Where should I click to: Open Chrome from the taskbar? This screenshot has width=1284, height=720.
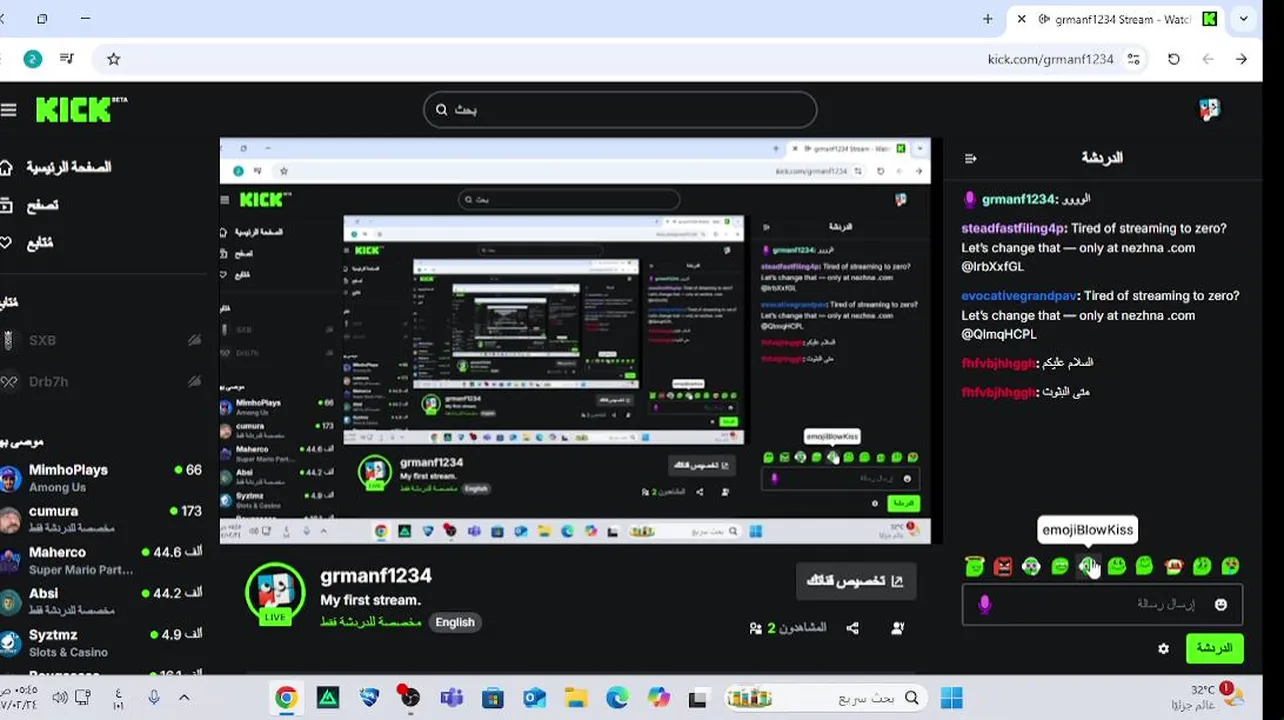pos(286,698)
